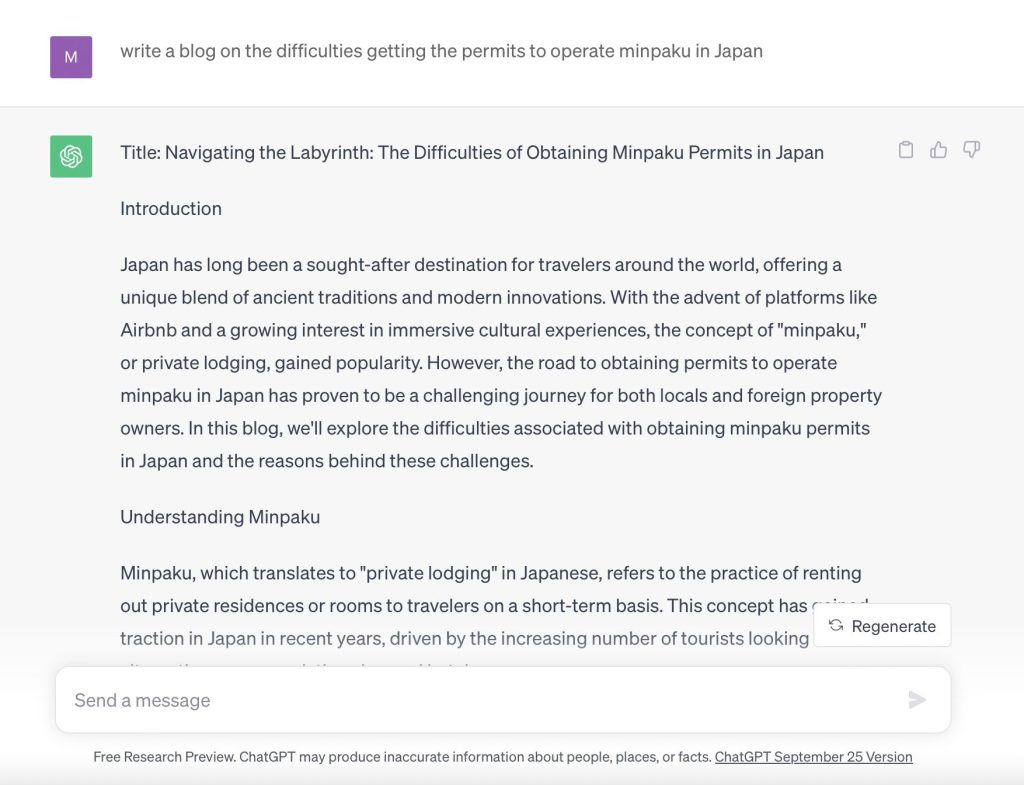1024x785 pixels.
Task: Click the text in Japan and the reasons
Action: click(x=327, y=460)
